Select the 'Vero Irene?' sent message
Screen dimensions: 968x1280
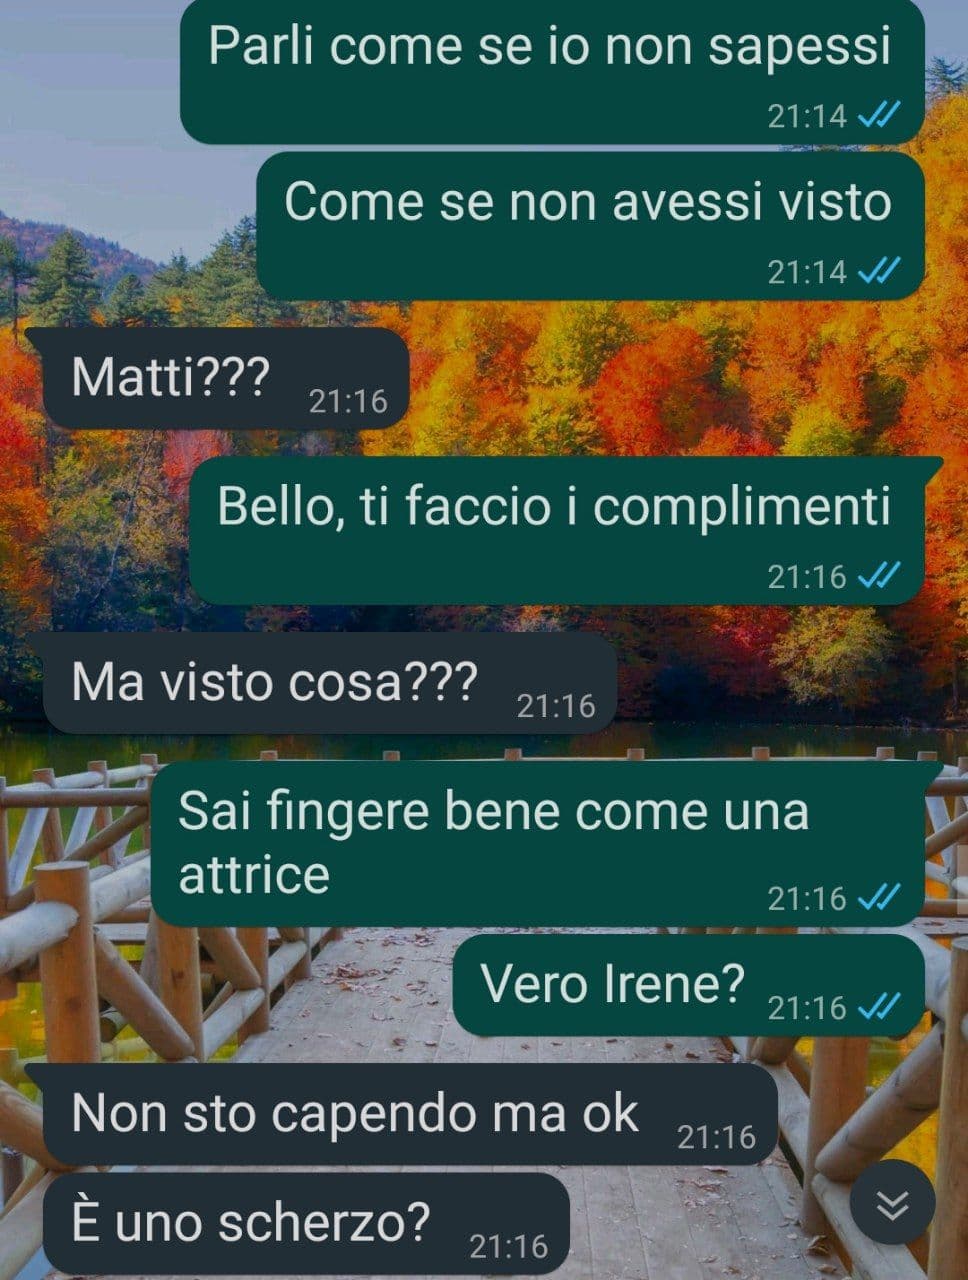(x=689, y=985)
